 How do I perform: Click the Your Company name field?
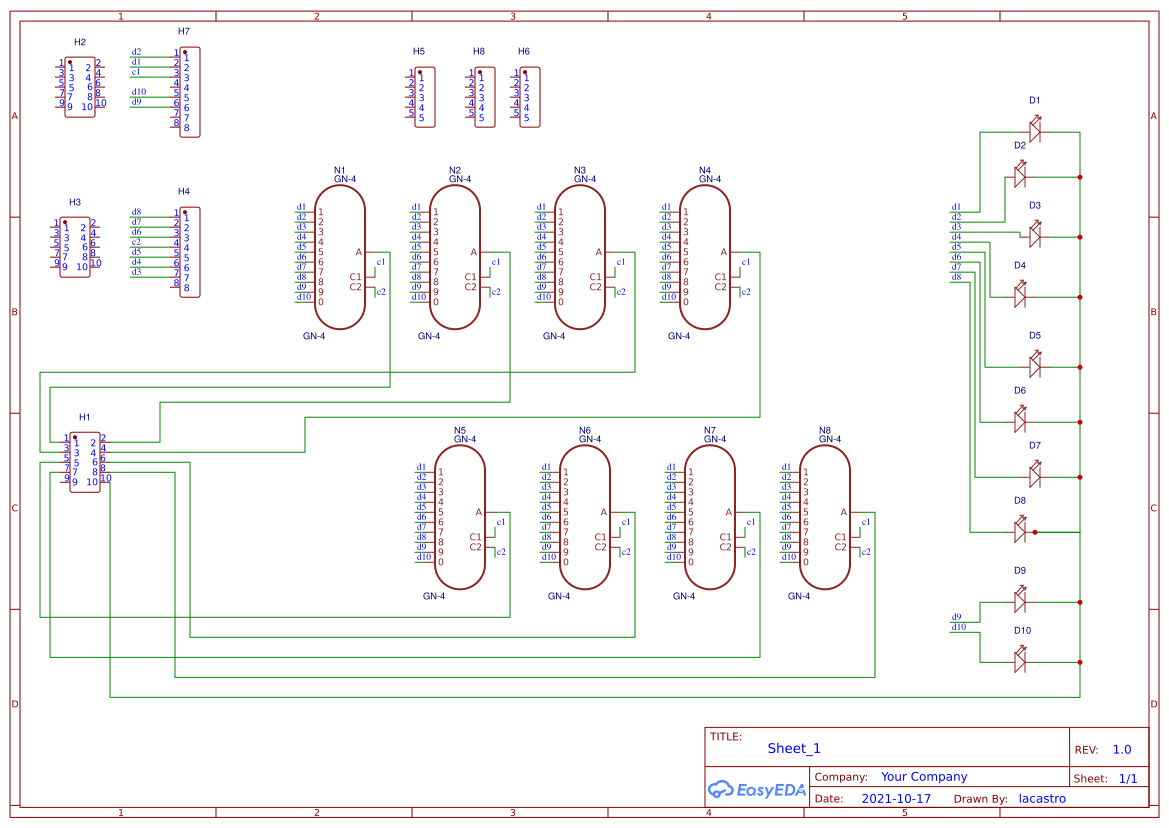(x=923, y=775)
